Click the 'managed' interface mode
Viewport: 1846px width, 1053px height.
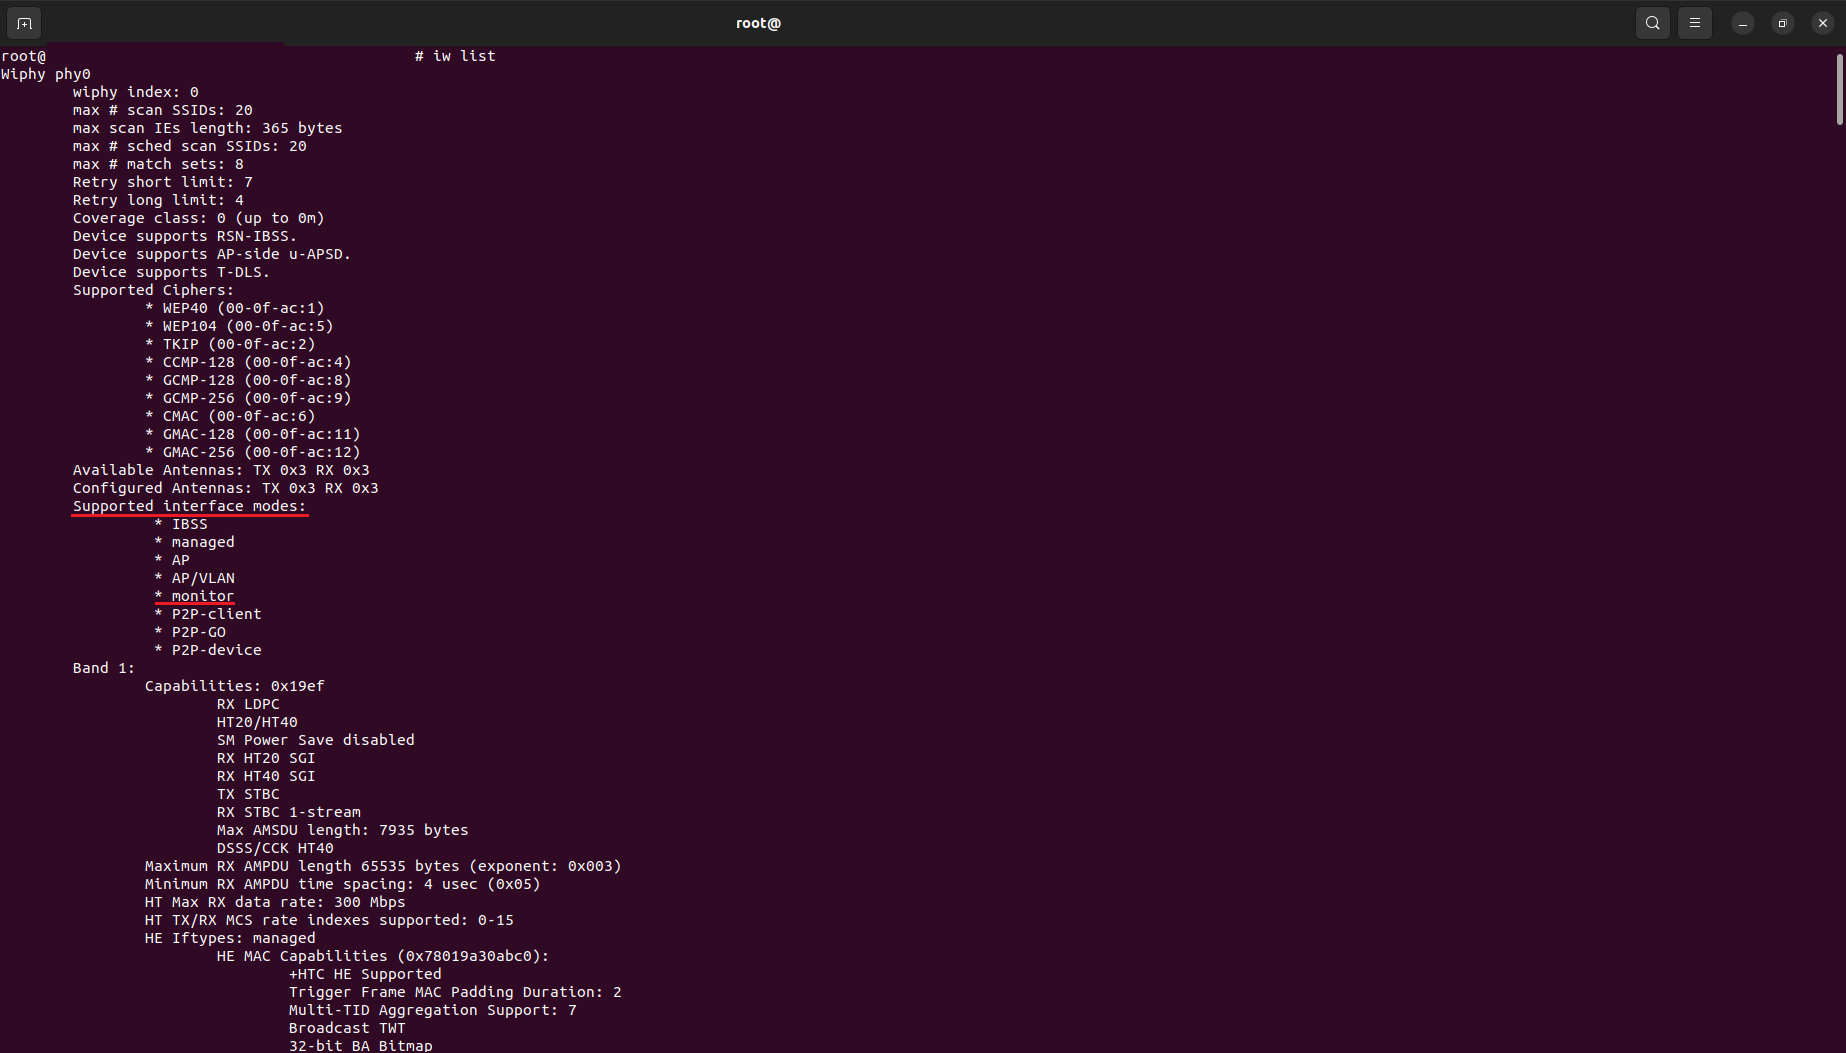point(194,542)
